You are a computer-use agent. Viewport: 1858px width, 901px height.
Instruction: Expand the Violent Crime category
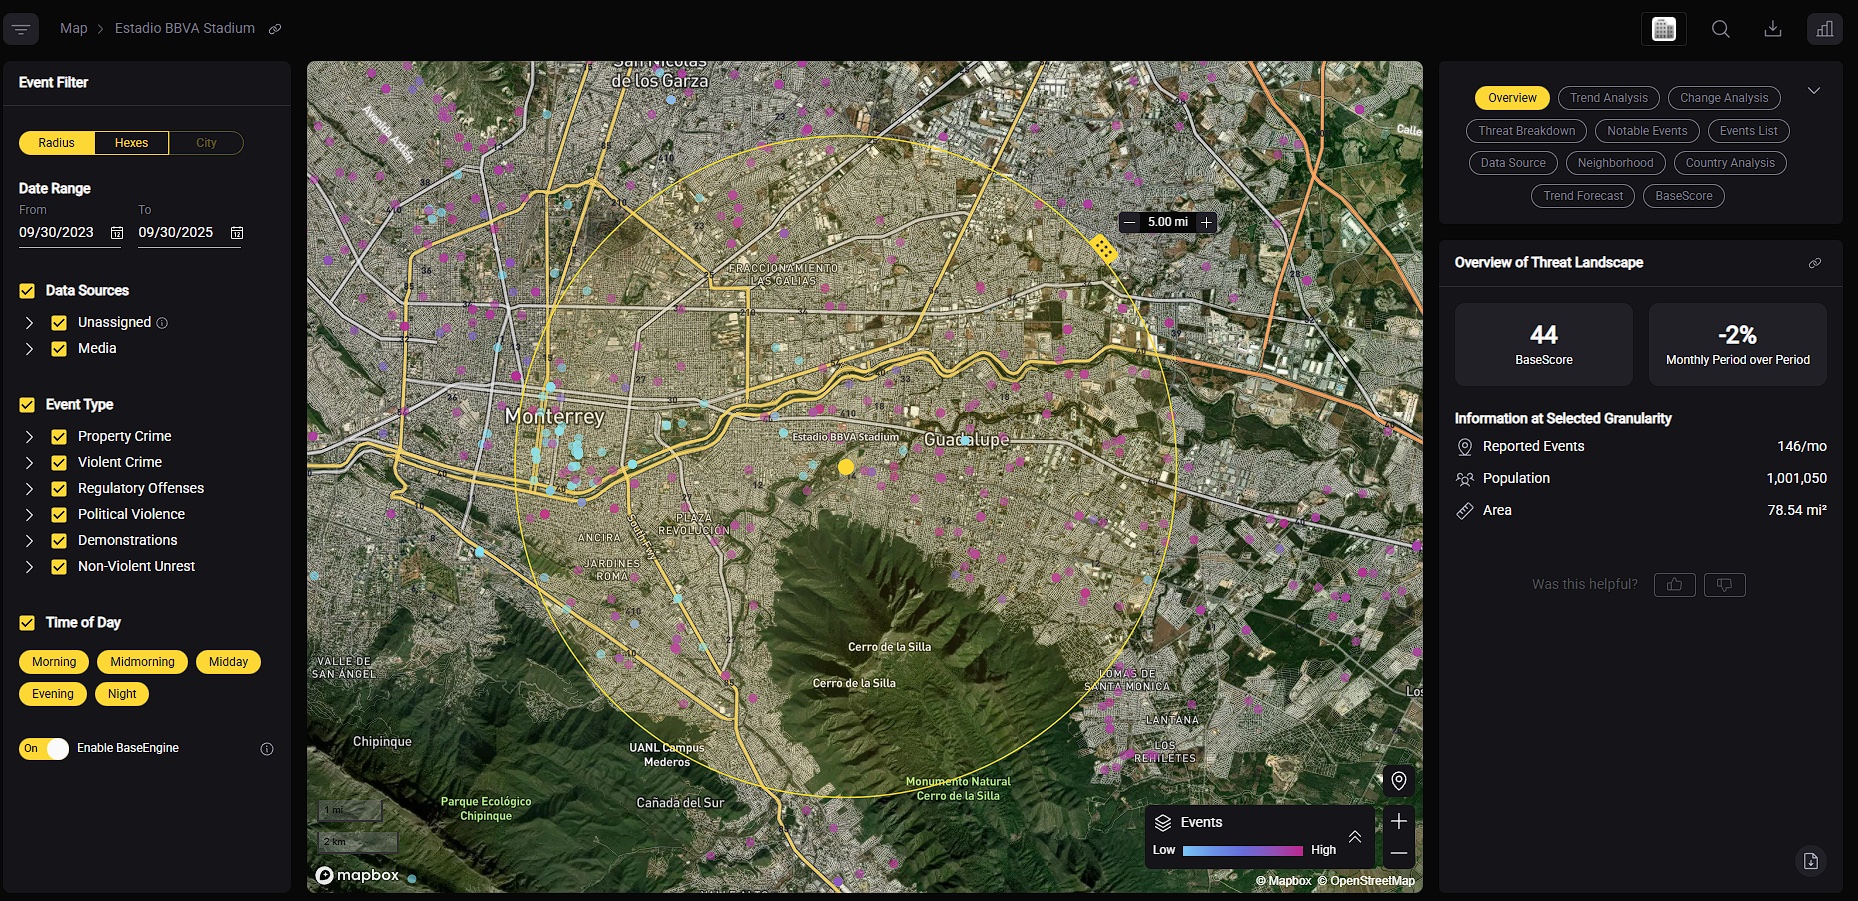point(29,463)
